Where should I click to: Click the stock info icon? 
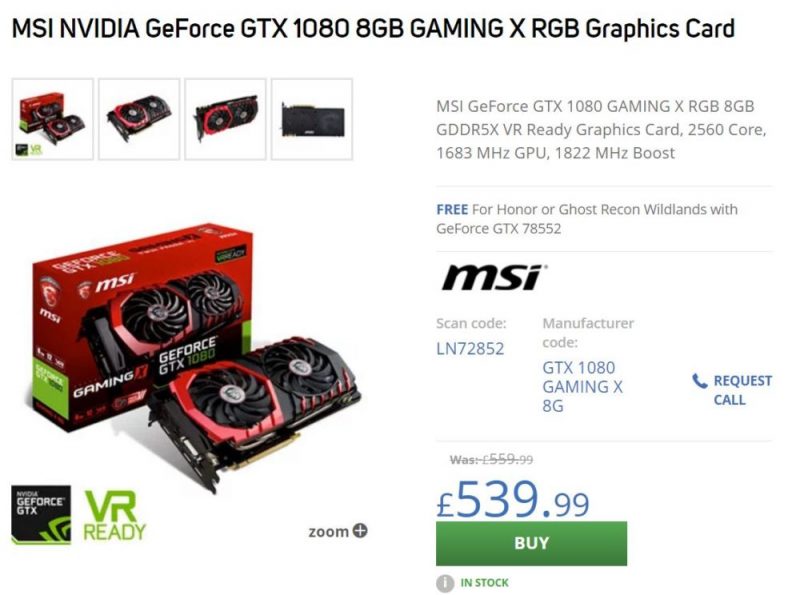[x=445, y=583]
